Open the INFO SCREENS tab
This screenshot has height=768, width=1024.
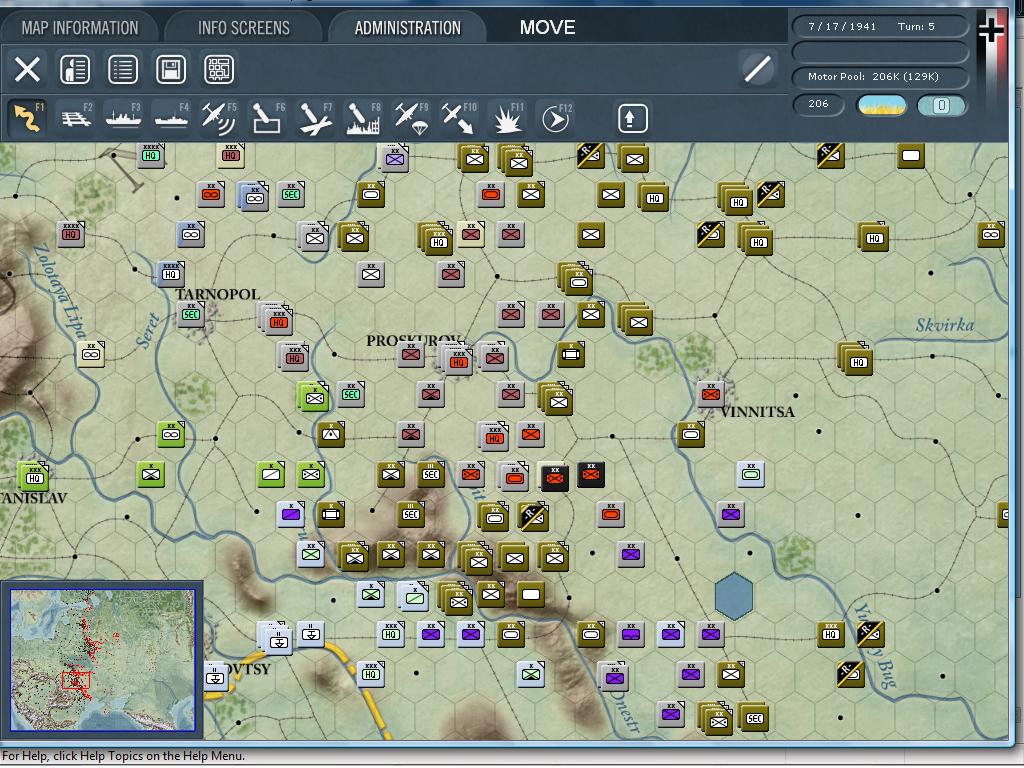[243, 27]
